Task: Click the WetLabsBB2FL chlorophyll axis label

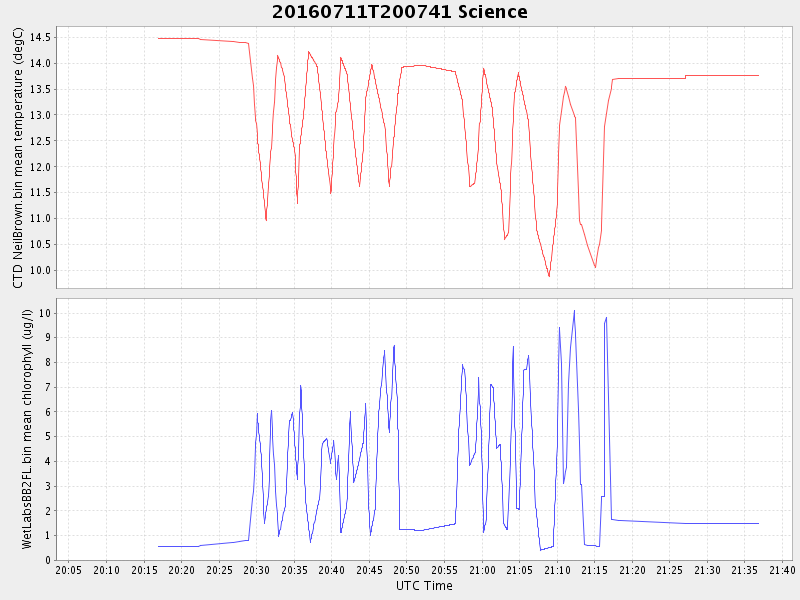Action: (18, 429)
